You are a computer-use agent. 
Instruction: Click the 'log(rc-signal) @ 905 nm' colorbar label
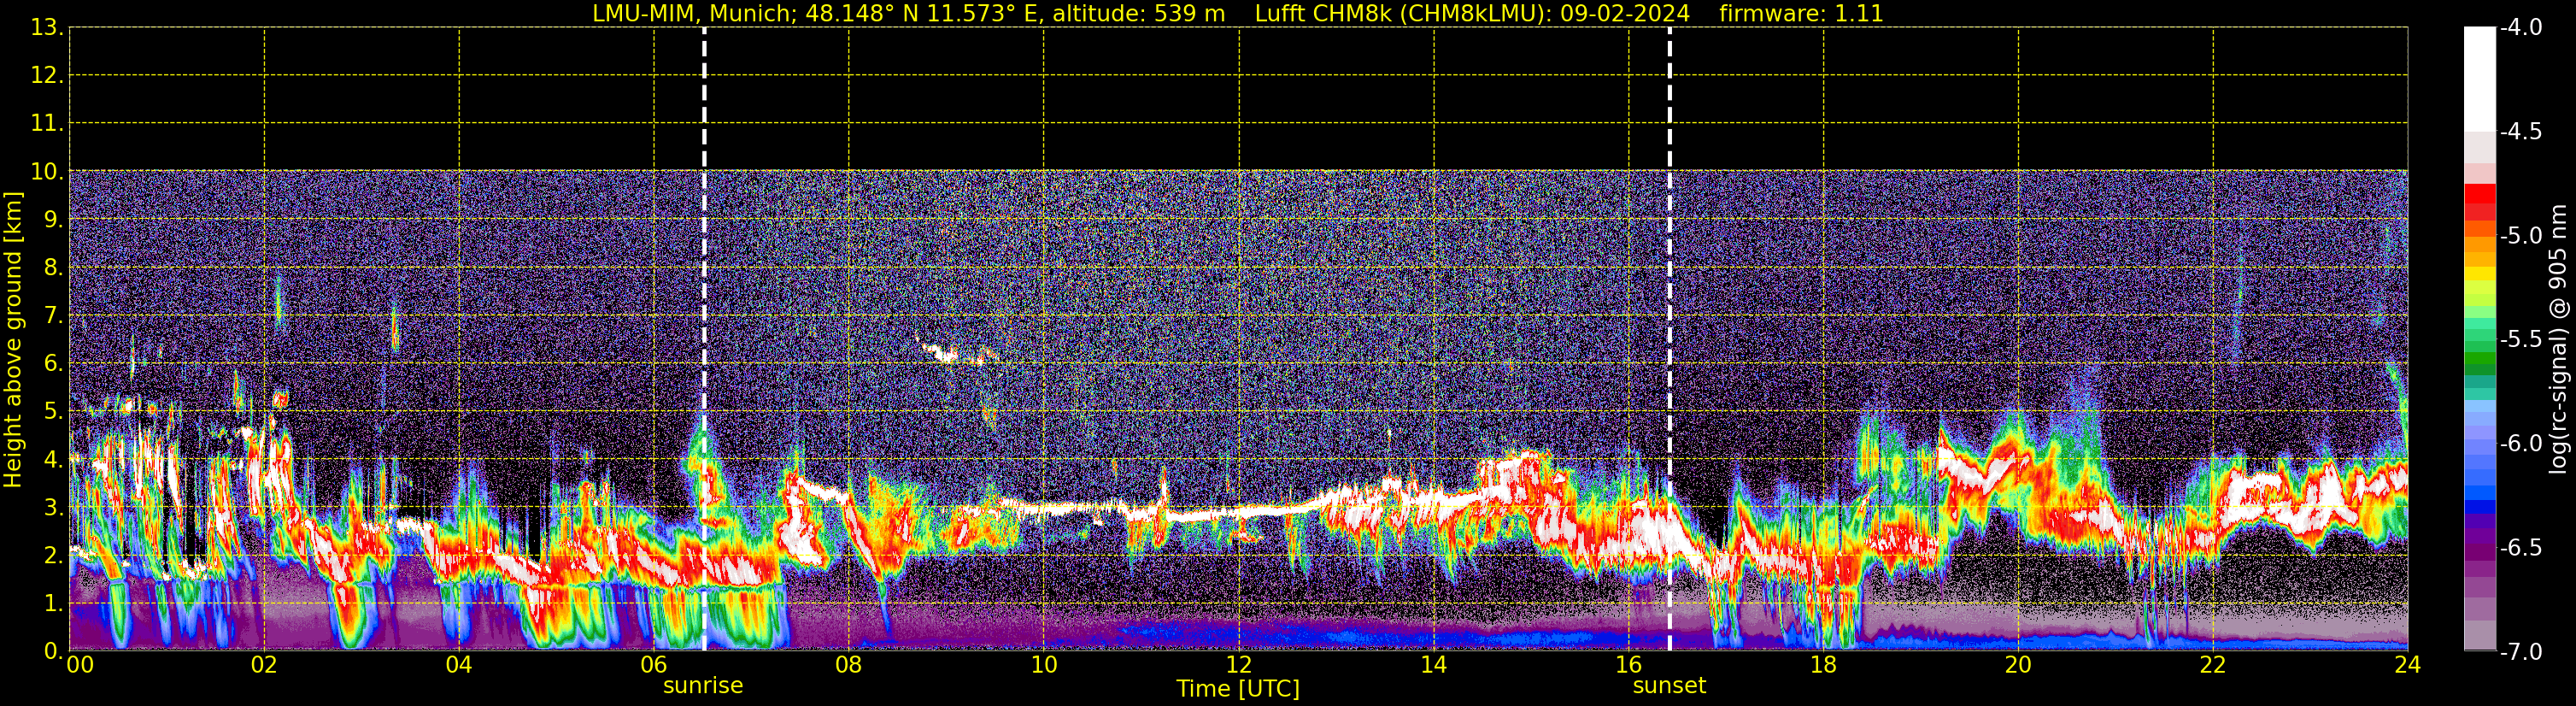tap(2558, 339)
